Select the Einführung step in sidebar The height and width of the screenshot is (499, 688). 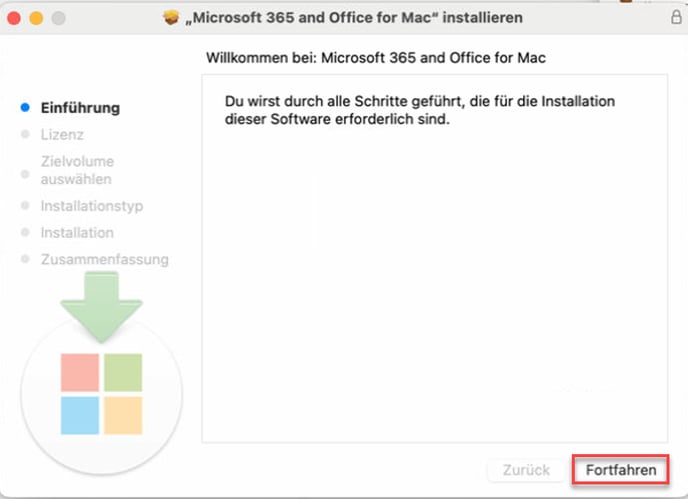[80, 108]
